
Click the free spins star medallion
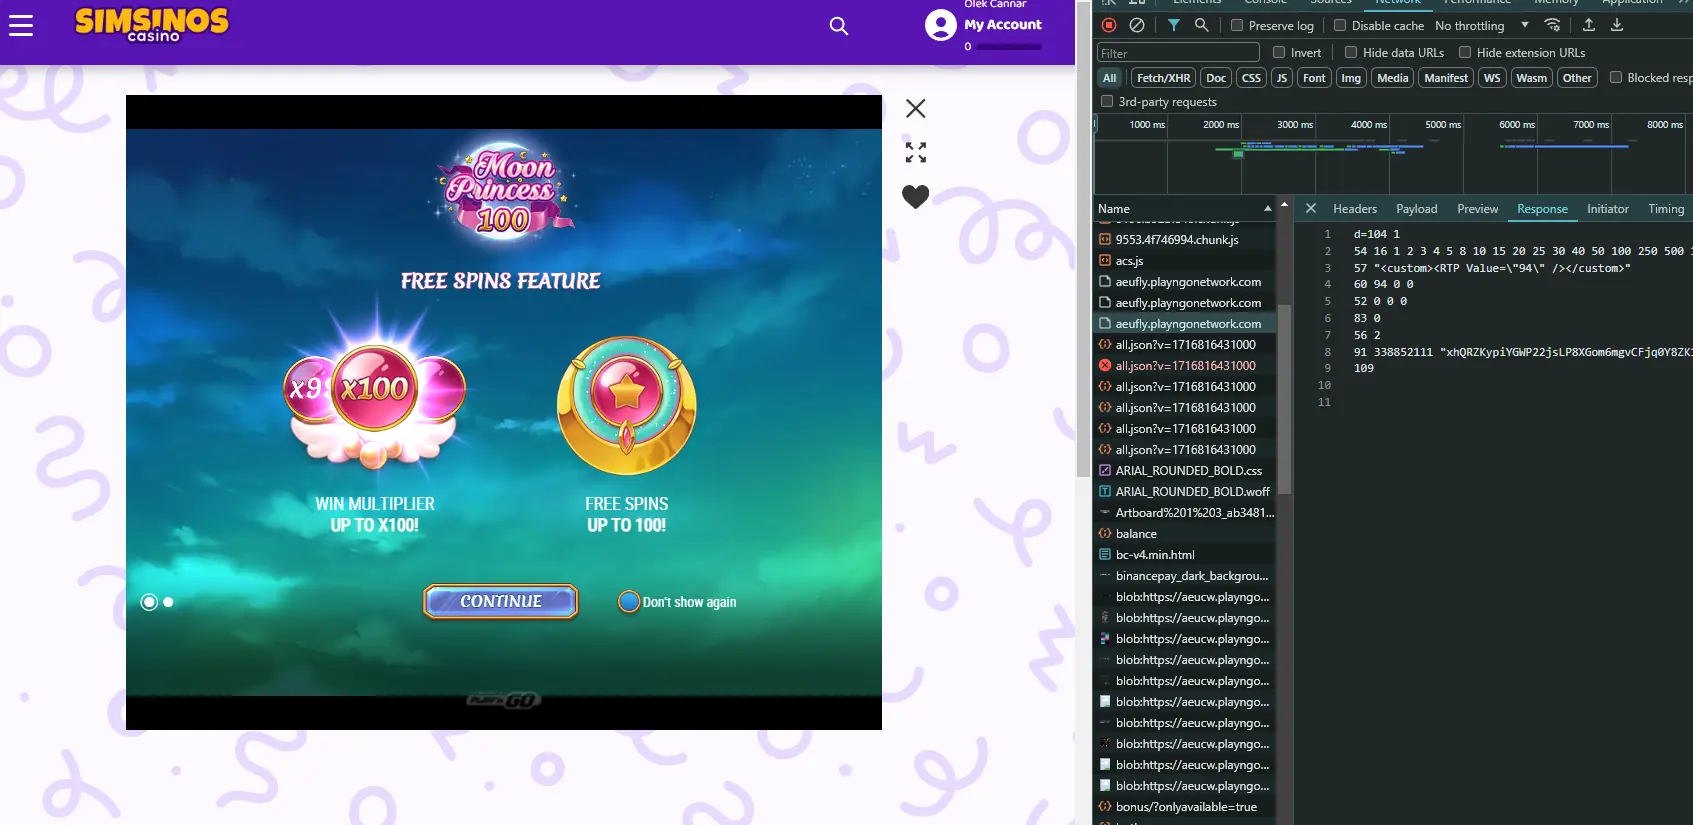pyautogui.click(x=627, y=404)
